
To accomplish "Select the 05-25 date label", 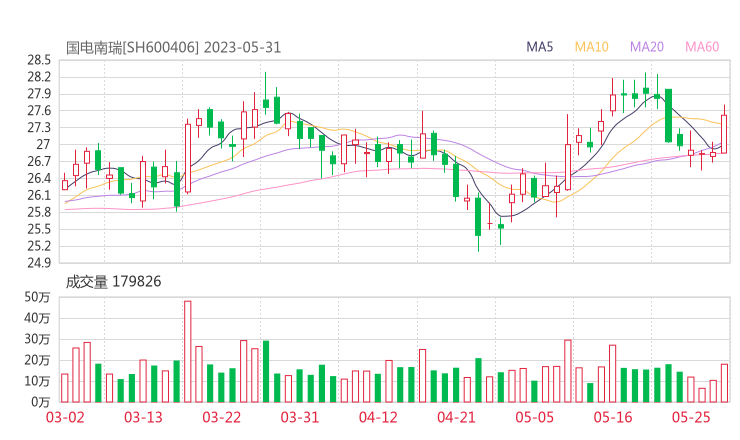I will (691, 417).
